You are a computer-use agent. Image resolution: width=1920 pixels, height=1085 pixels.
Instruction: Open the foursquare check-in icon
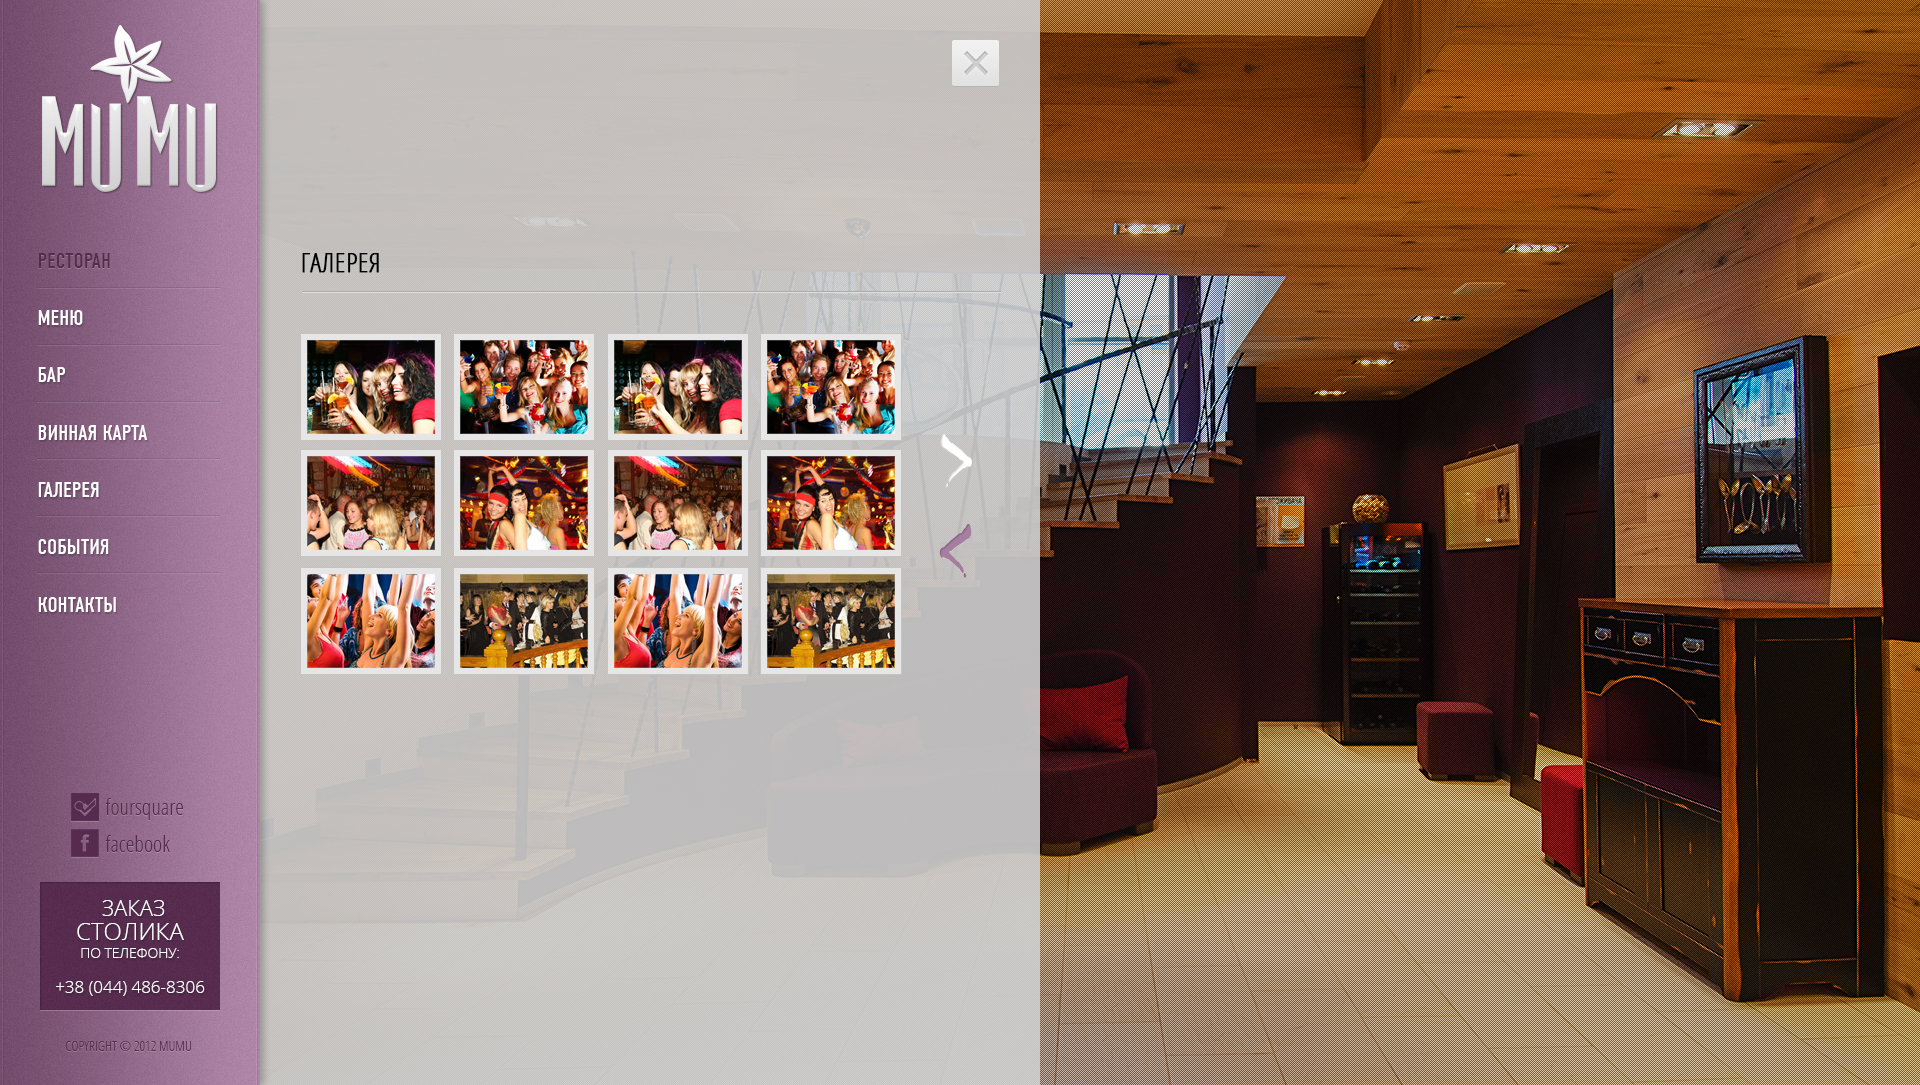(x=85, y=806)
